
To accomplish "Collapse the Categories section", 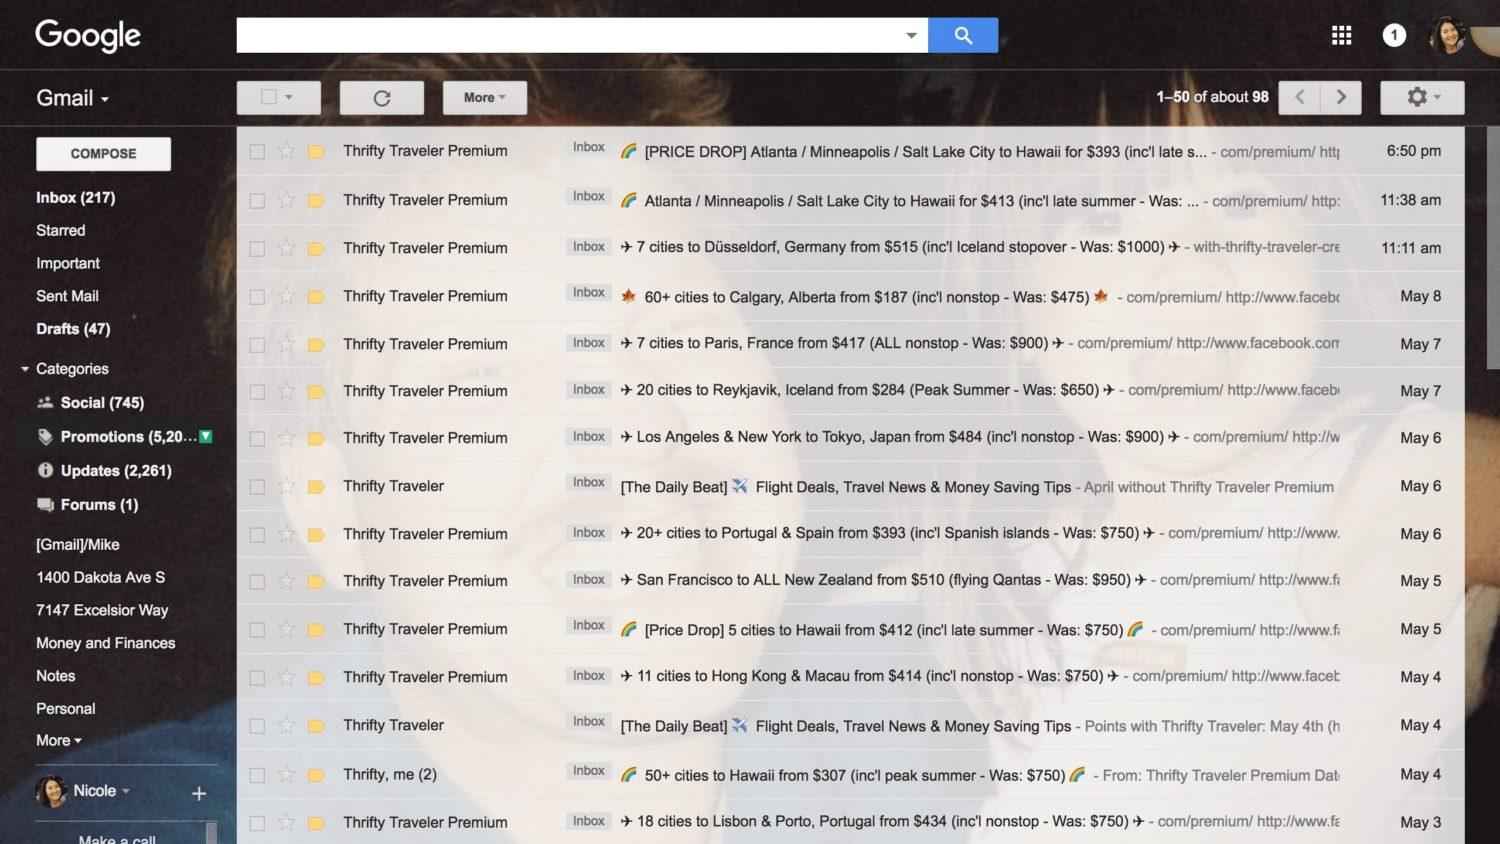I will (x=25, y=369).
